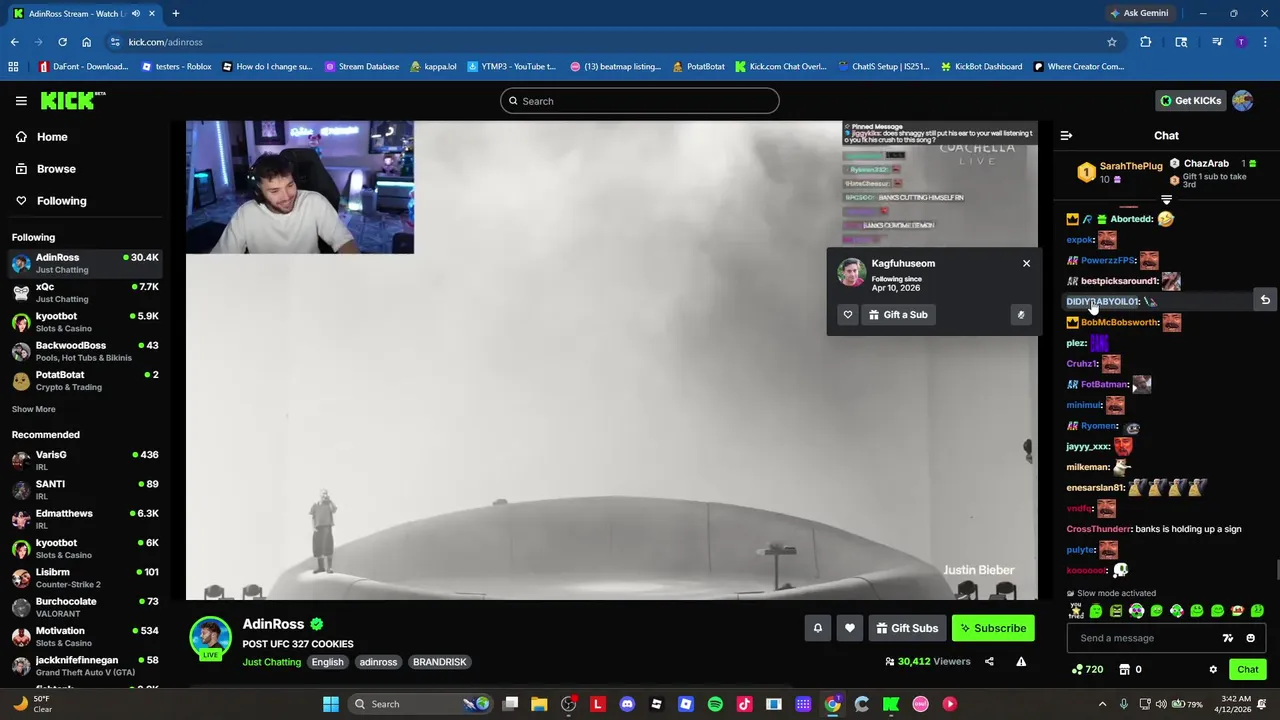Screen dimensions: 1280x720
Task: Open Discord from taskbar
Action: (627, 704)
